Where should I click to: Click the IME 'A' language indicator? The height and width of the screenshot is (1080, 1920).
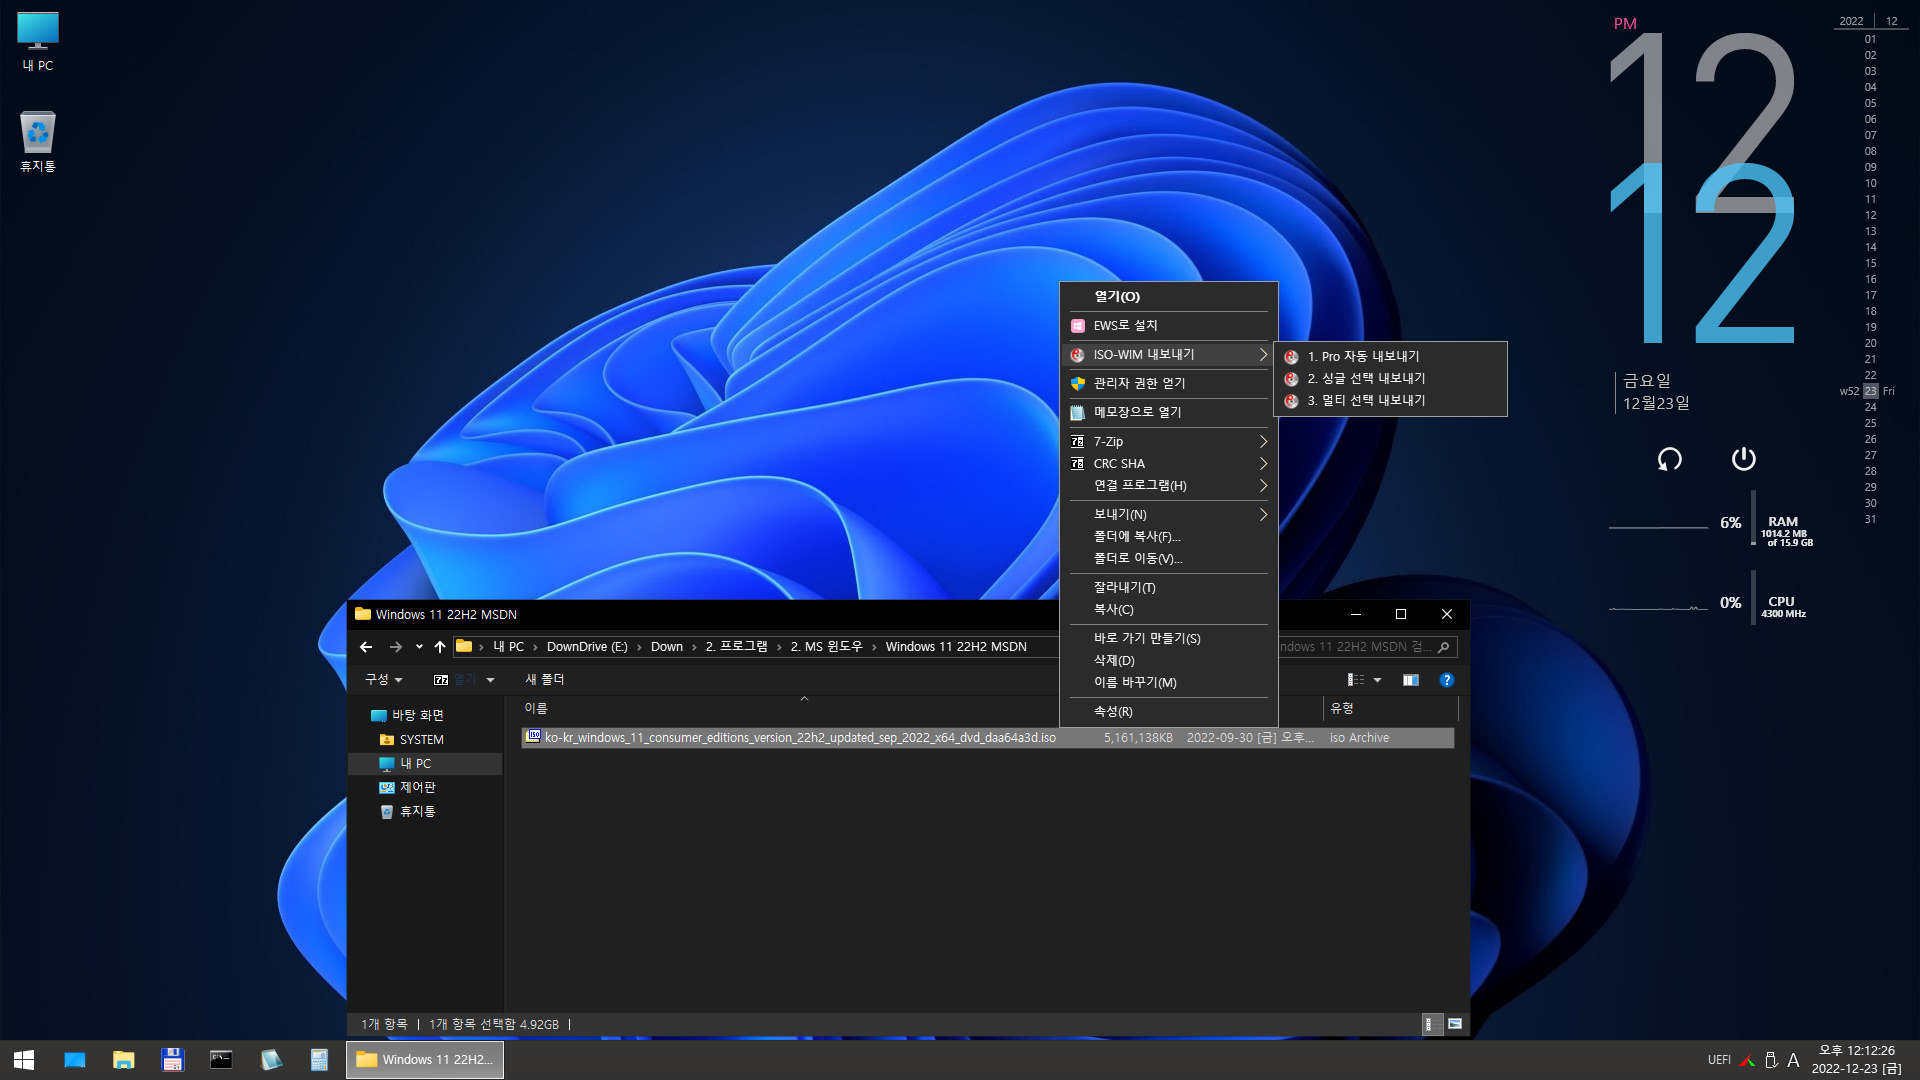1793,1060
